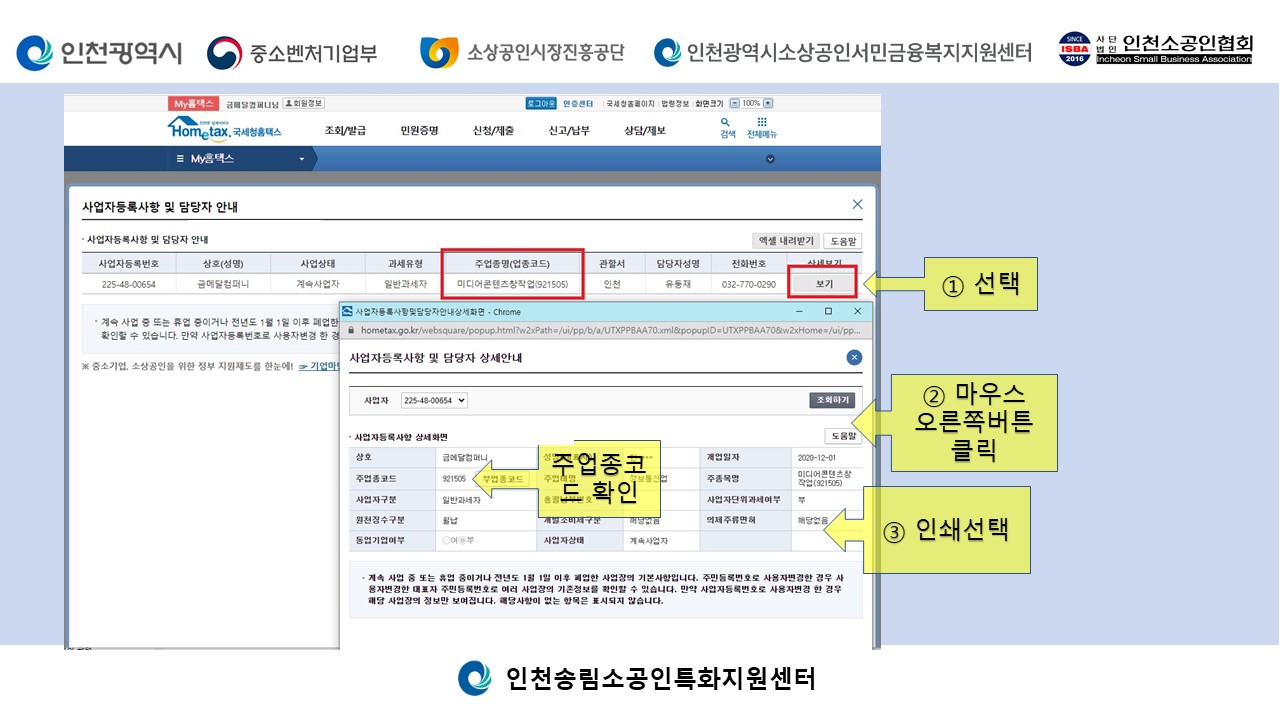Open the 조회/발급 menu

pyautogui.click(x=345, y=130)
